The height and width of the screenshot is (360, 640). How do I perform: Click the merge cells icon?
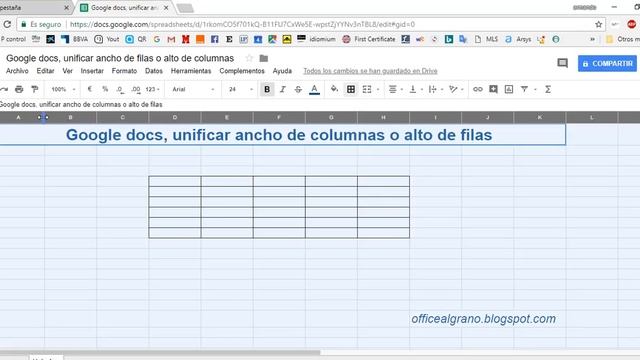click(367, 89)
